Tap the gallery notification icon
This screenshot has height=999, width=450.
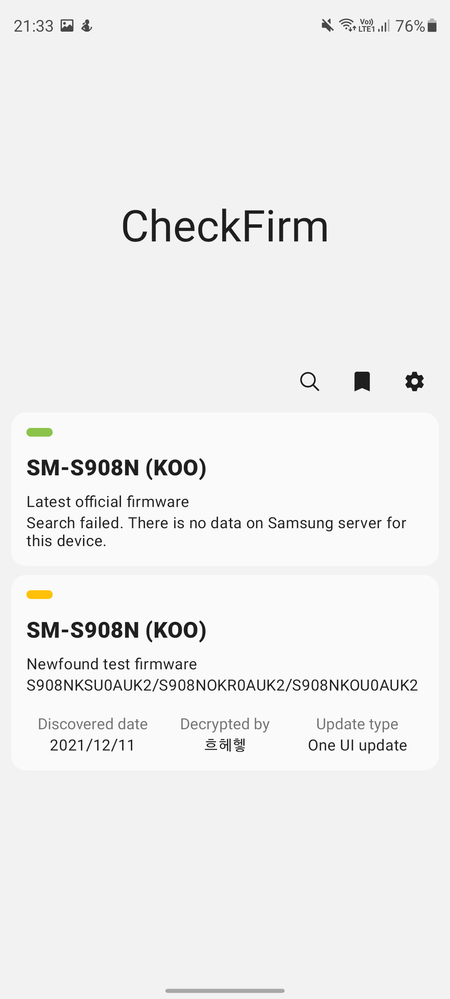point(67,25)
